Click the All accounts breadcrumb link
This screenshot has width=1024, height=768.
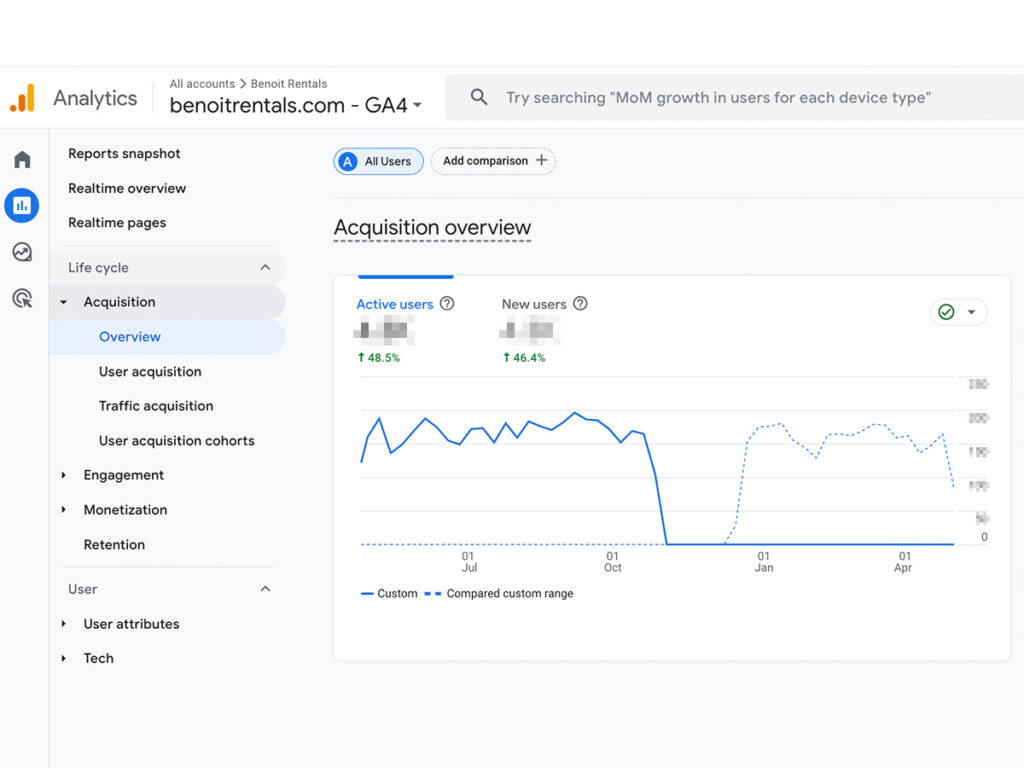click(x=202, y=84)
